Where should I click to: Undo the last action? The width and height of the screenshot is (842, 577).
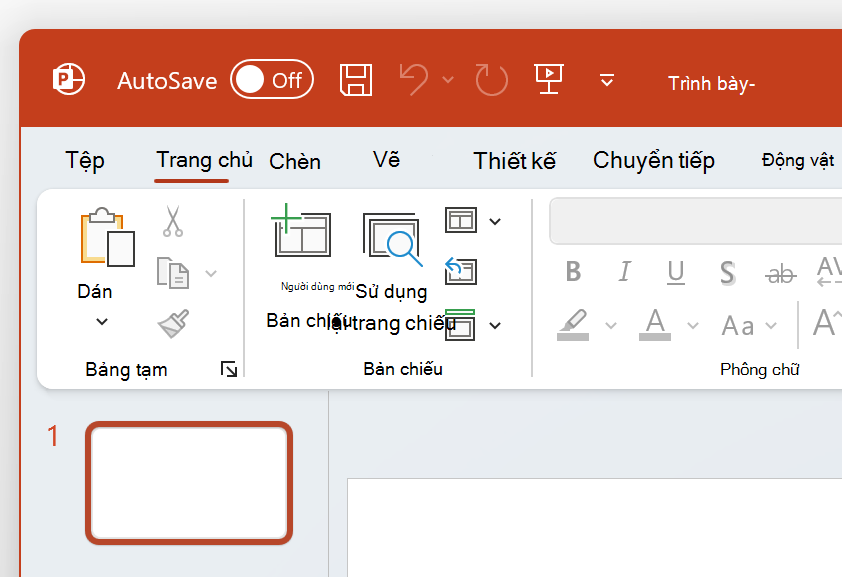click(x=414, y=80)
